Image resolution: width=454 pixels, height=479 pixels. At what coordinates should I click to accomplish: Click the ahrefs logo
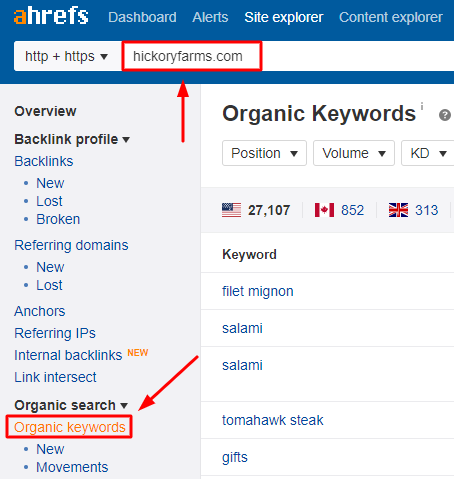[51, 16]
